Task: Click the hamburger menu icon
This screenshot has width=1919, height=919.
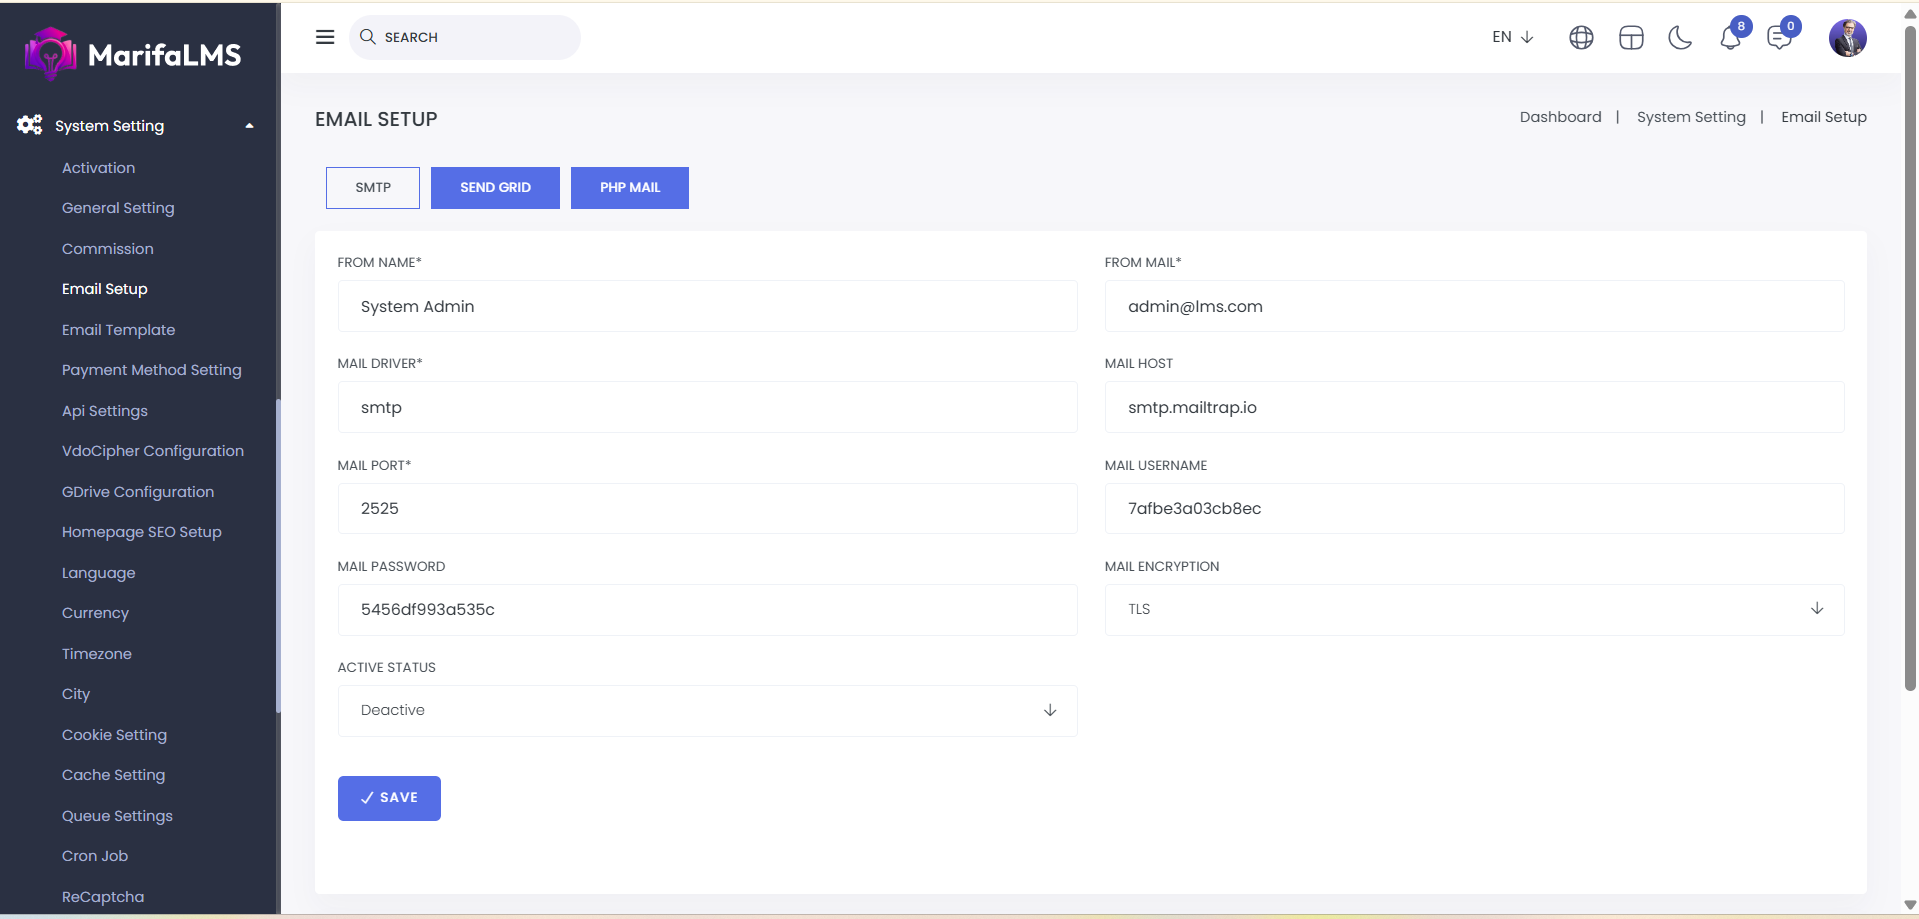Action: pos(325,37)
